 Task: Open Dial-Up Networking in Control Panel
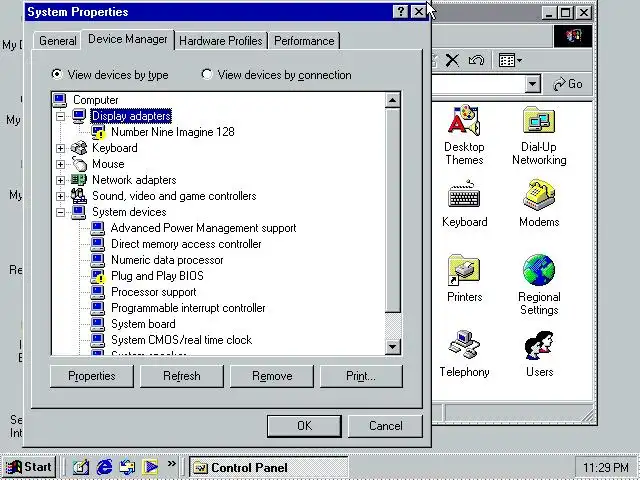click(539, 135)
